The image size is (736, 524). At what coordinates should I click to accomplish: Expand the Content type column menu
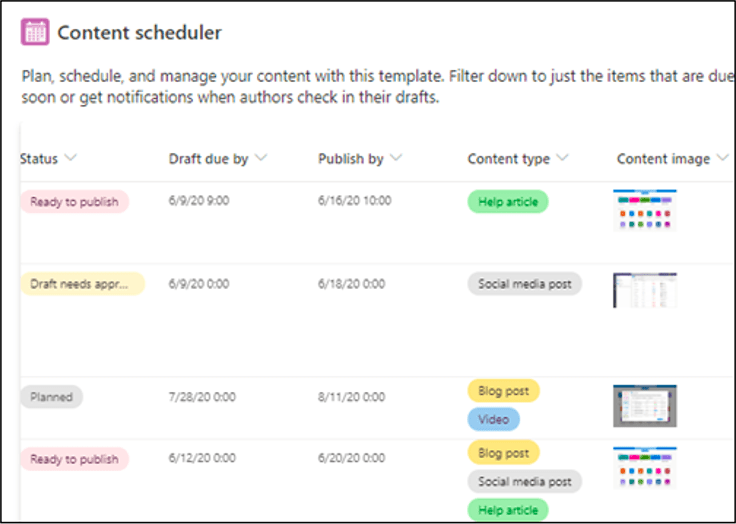[562, 158]
